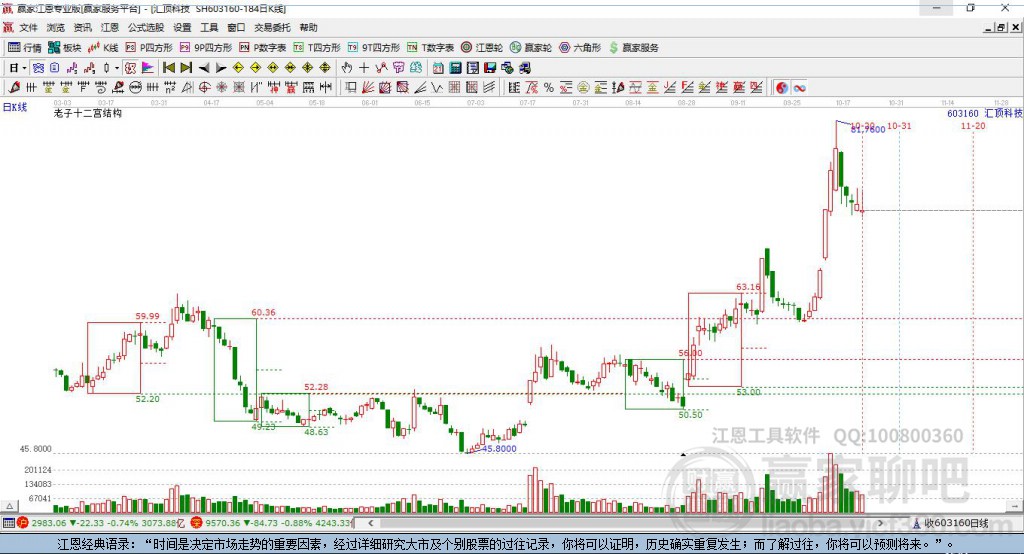Open the 行情 quotes view
Screen dimensions: 1024x554
tap(24, 48)
